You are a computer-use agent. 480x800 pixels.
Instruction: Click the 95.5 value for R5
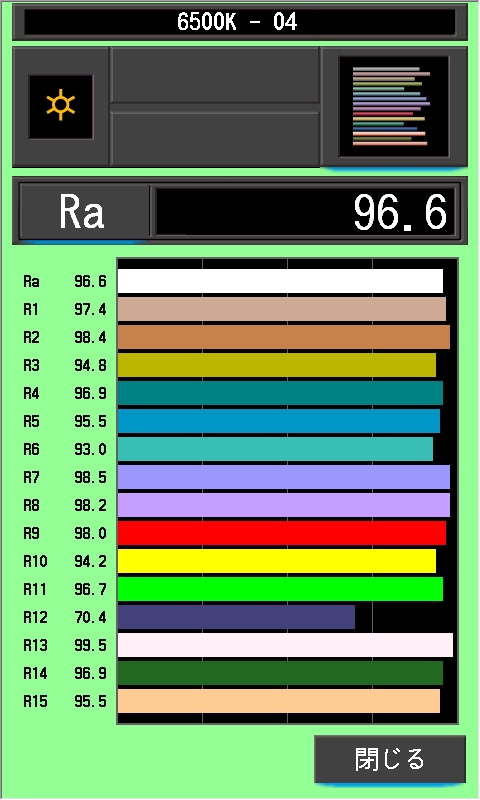coord(90,421)
